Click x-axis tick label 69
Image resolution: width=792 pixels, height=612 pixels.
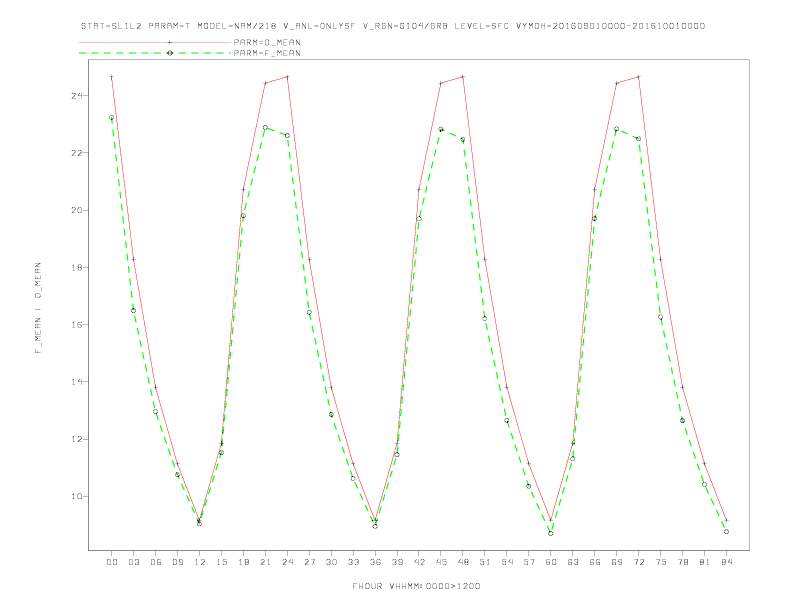pos(617,562)
